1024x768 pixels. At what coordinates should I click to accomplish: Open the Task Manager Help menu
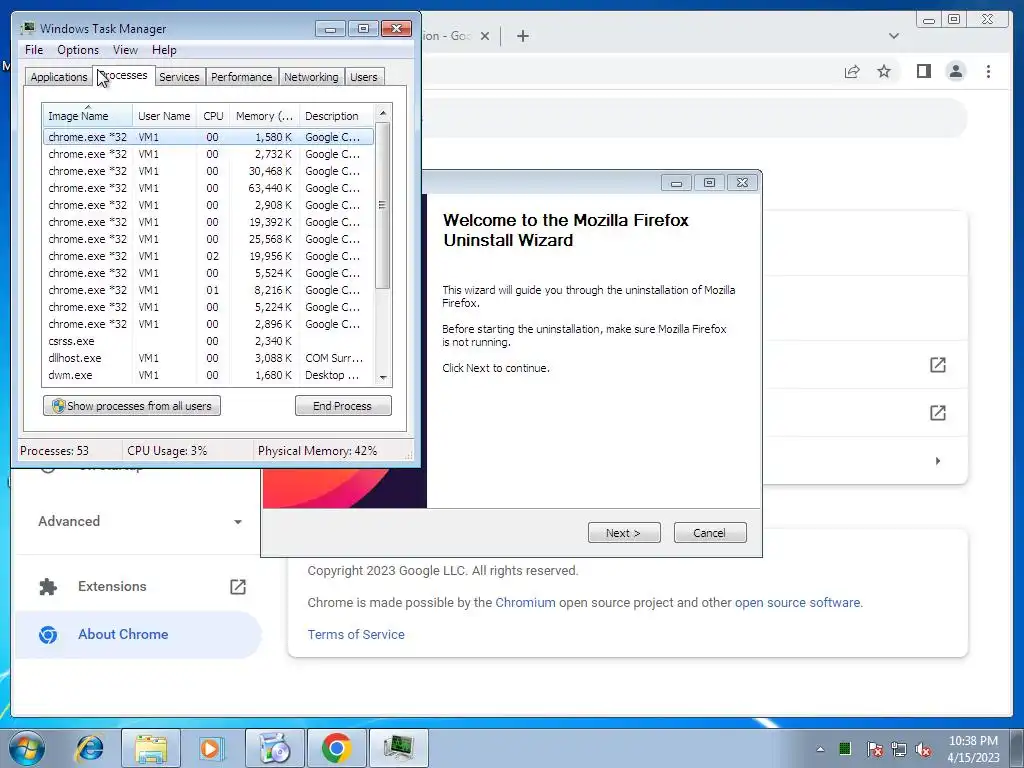point(164,50)
